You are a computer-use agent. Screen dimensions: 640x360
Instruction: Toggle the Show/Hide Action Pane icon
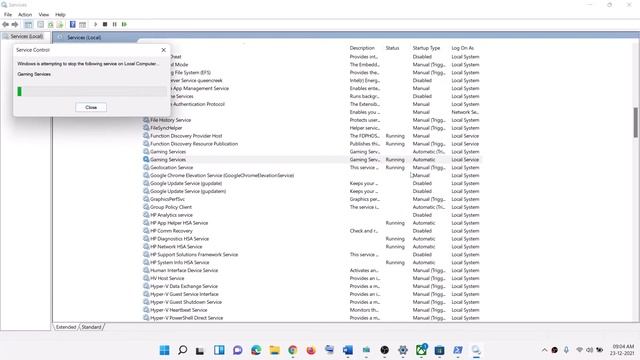pyautogui.click(x=82, y=24)
